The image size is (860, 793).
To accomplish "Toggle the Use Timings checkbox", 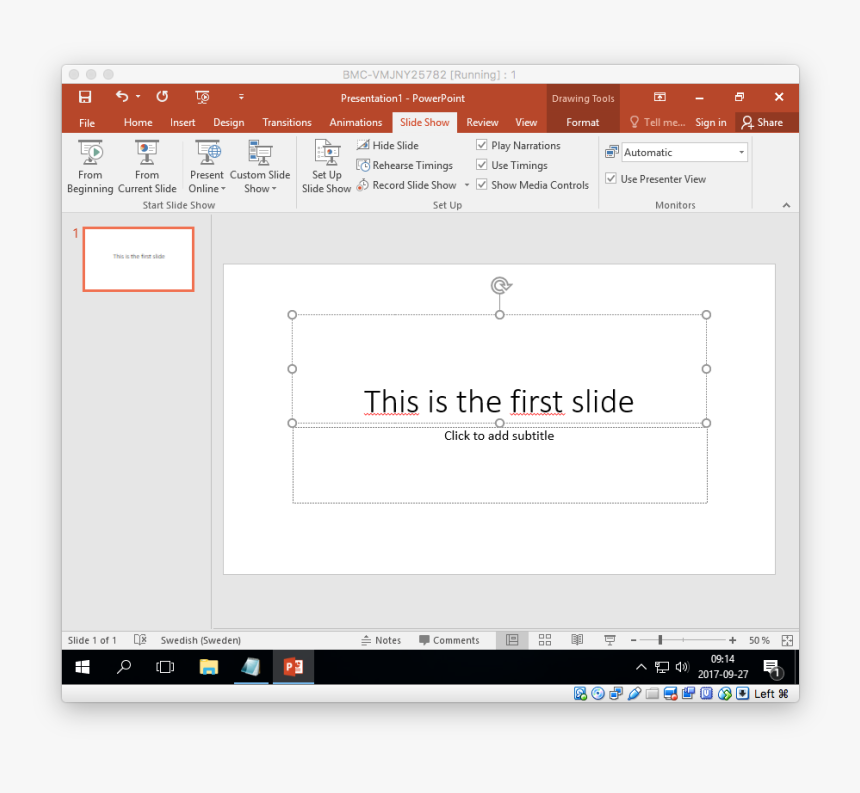I will pos(482,166).
